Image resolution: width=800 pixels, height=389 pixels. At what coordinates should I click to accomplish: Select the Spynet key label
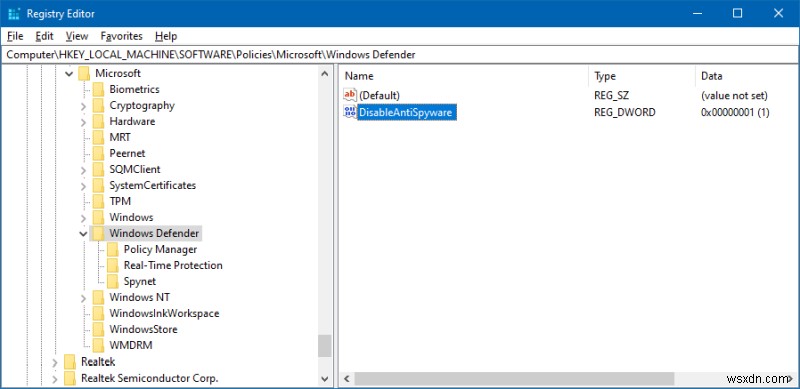[x=140, y=281]
